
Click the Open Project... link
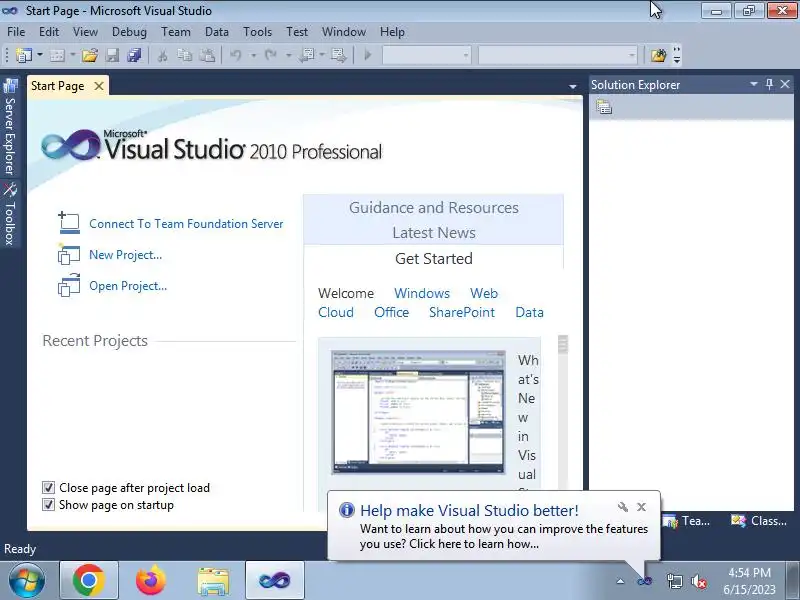point(128,286)
